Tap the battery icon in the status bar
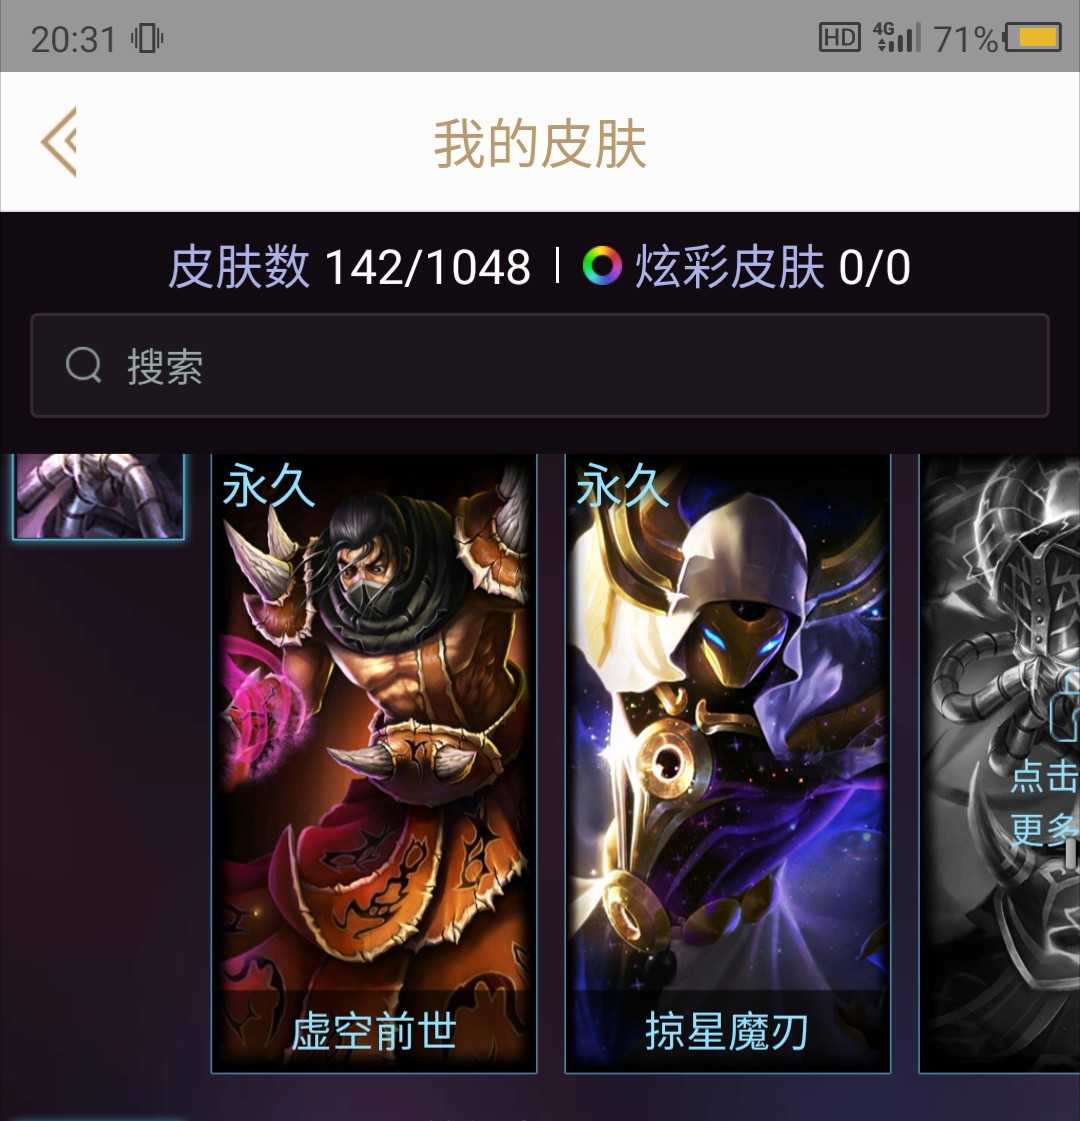 pyautogui.click(x=1034, y=37)
